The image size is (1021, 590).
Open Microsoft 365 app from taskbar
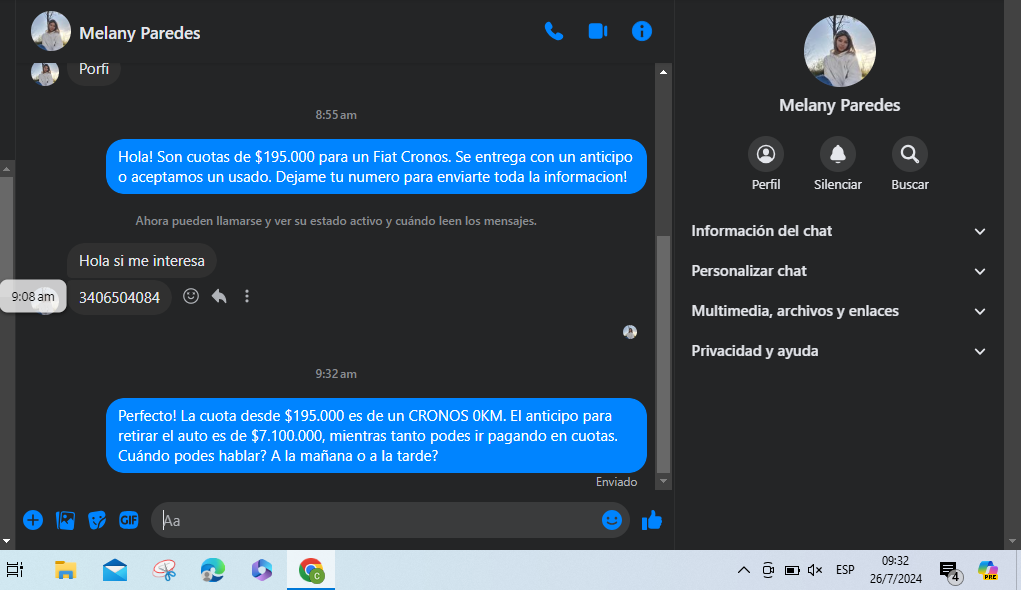pyautogui.click(x=262, y=570)
